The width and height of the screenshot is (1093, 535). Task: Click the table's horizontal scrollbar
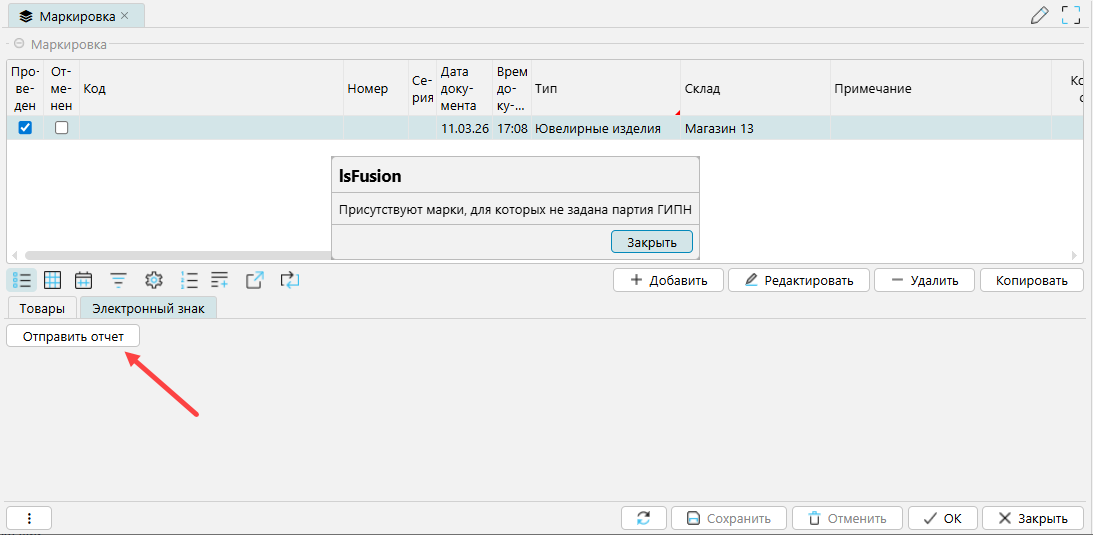pos(180,256)
